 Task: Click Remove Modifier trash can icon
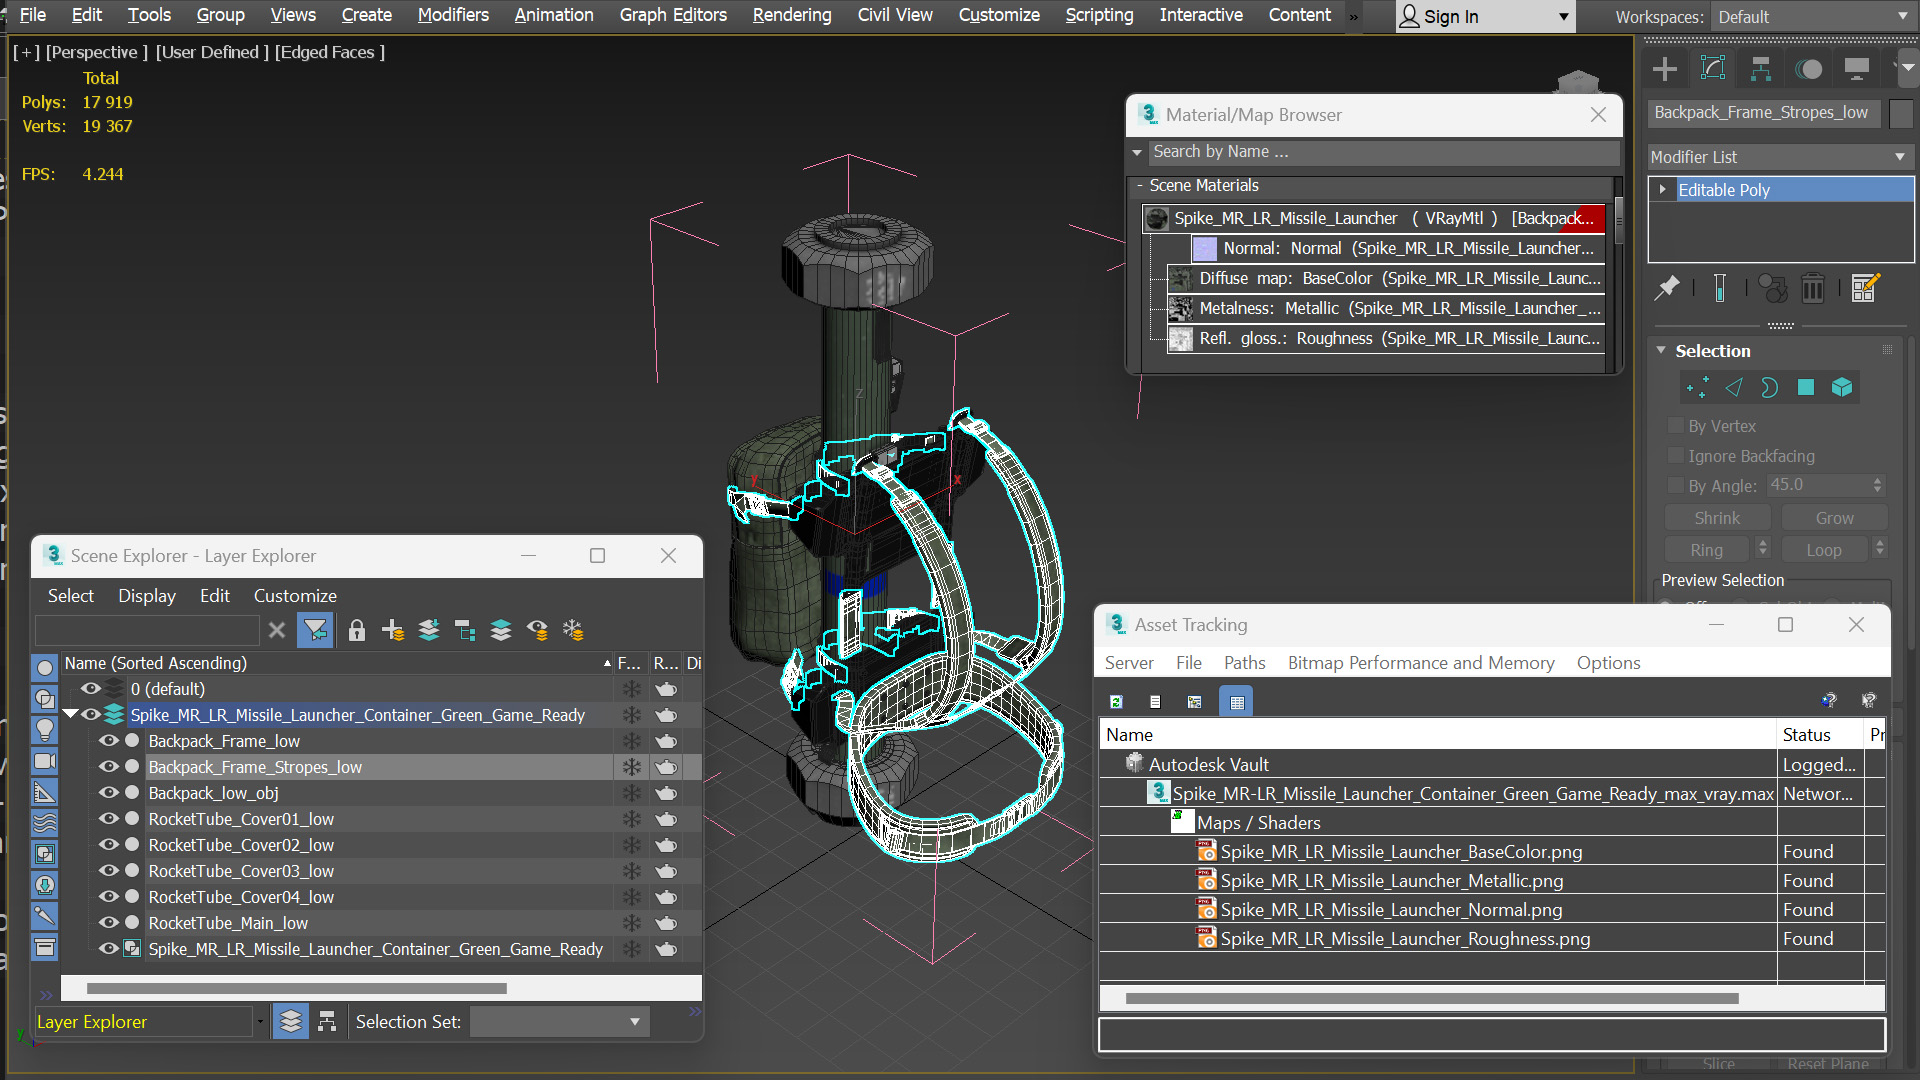1813,288
